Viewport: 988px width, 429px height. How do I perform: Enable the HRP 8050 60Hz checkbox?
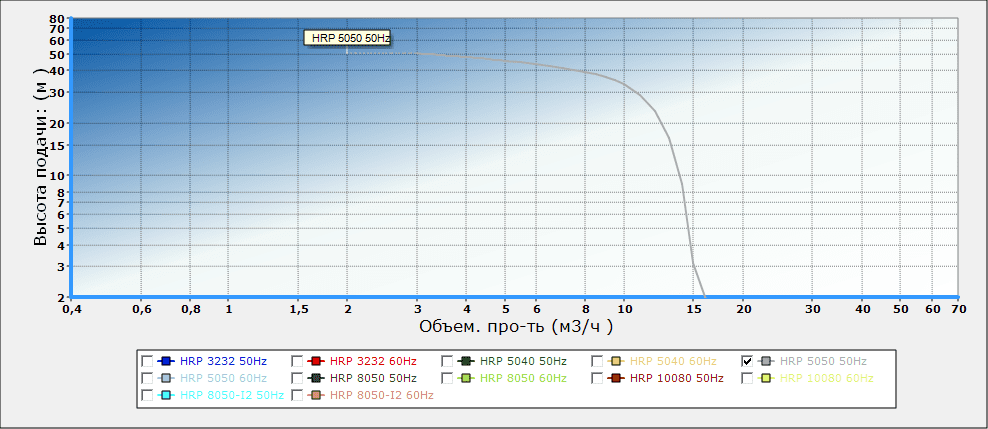pos(447,378)
